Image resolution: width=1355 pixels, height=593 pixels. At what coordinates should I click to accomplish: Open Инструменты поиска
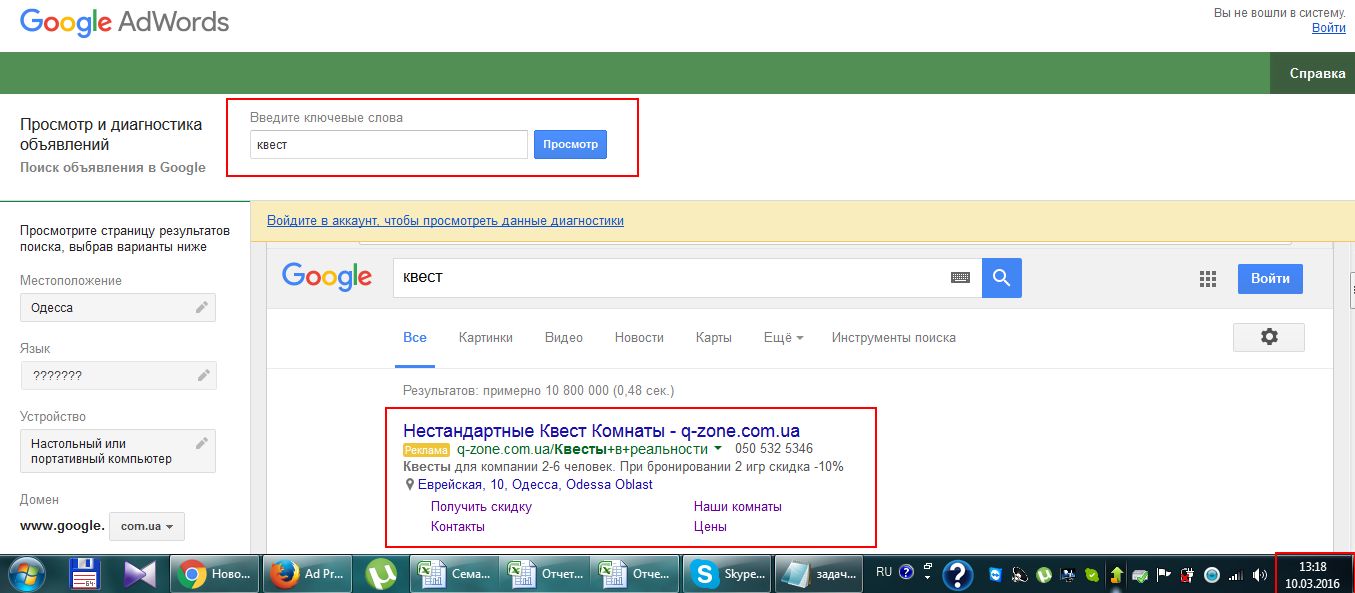coord(894,337)
